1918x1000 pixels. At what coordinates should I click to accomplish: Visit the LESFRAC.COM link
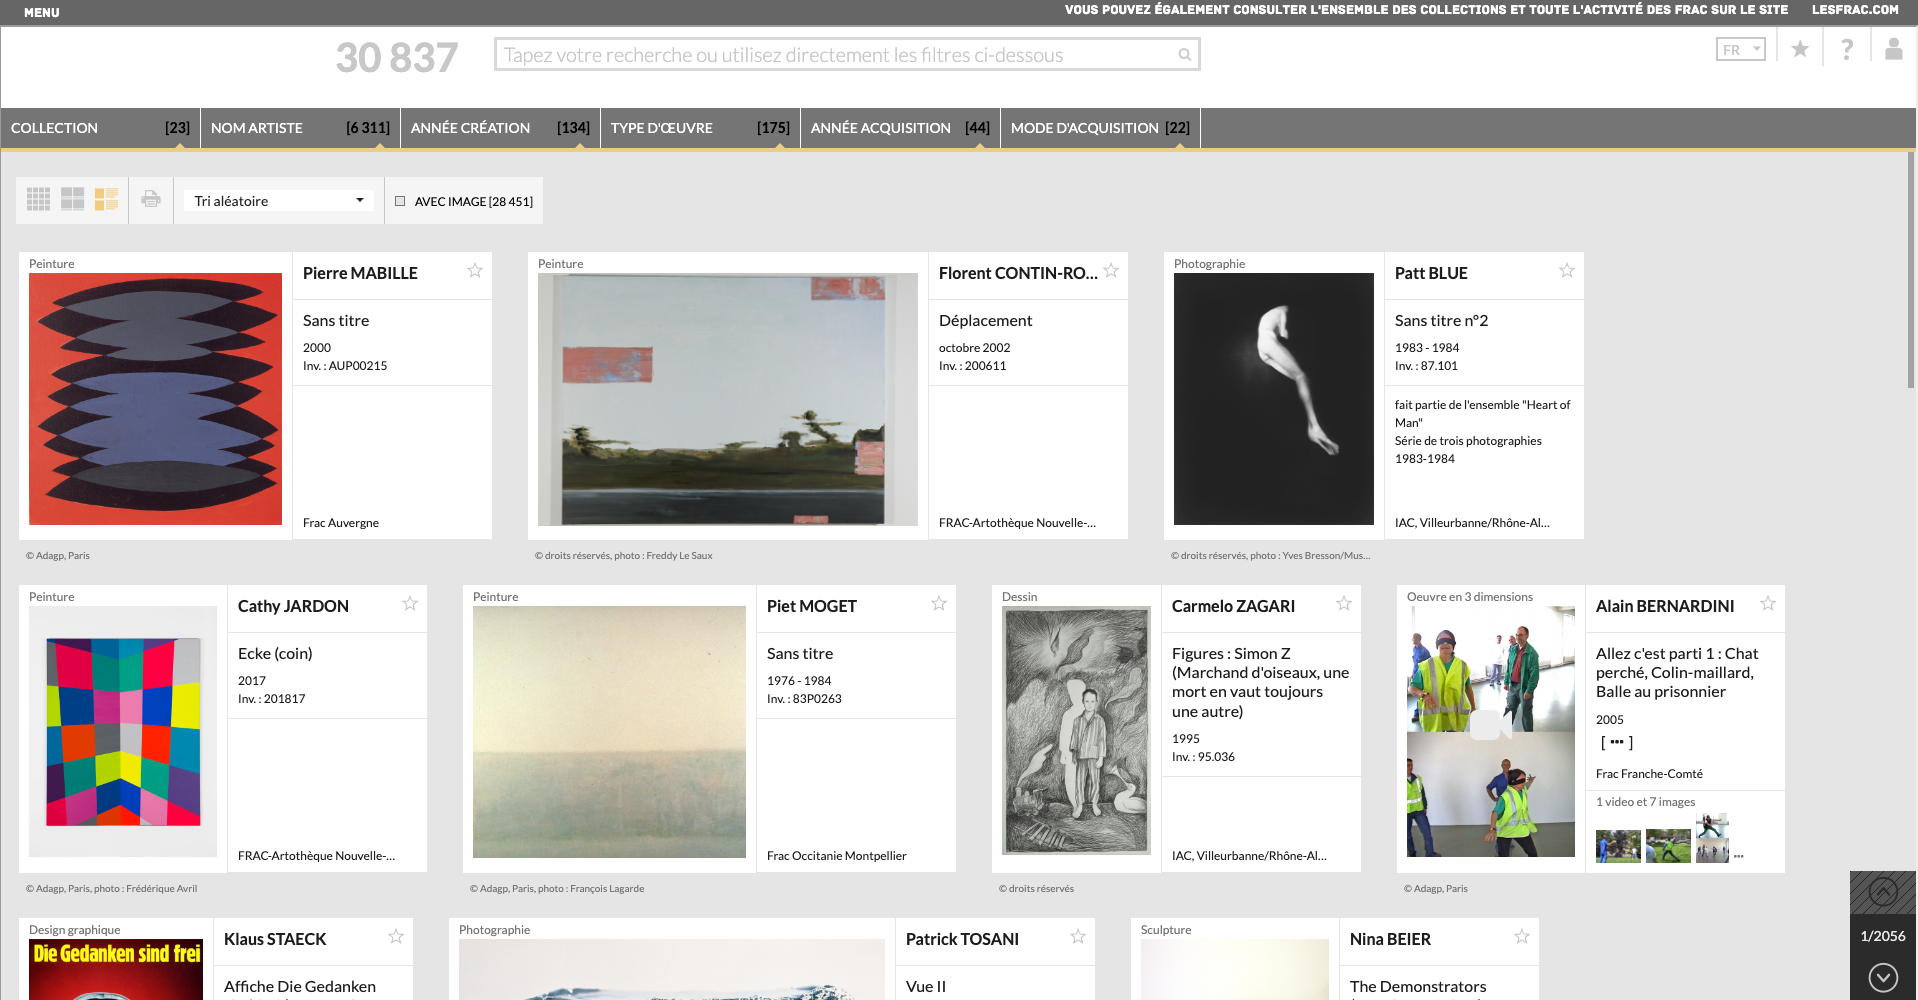(x=1854, y=10)
